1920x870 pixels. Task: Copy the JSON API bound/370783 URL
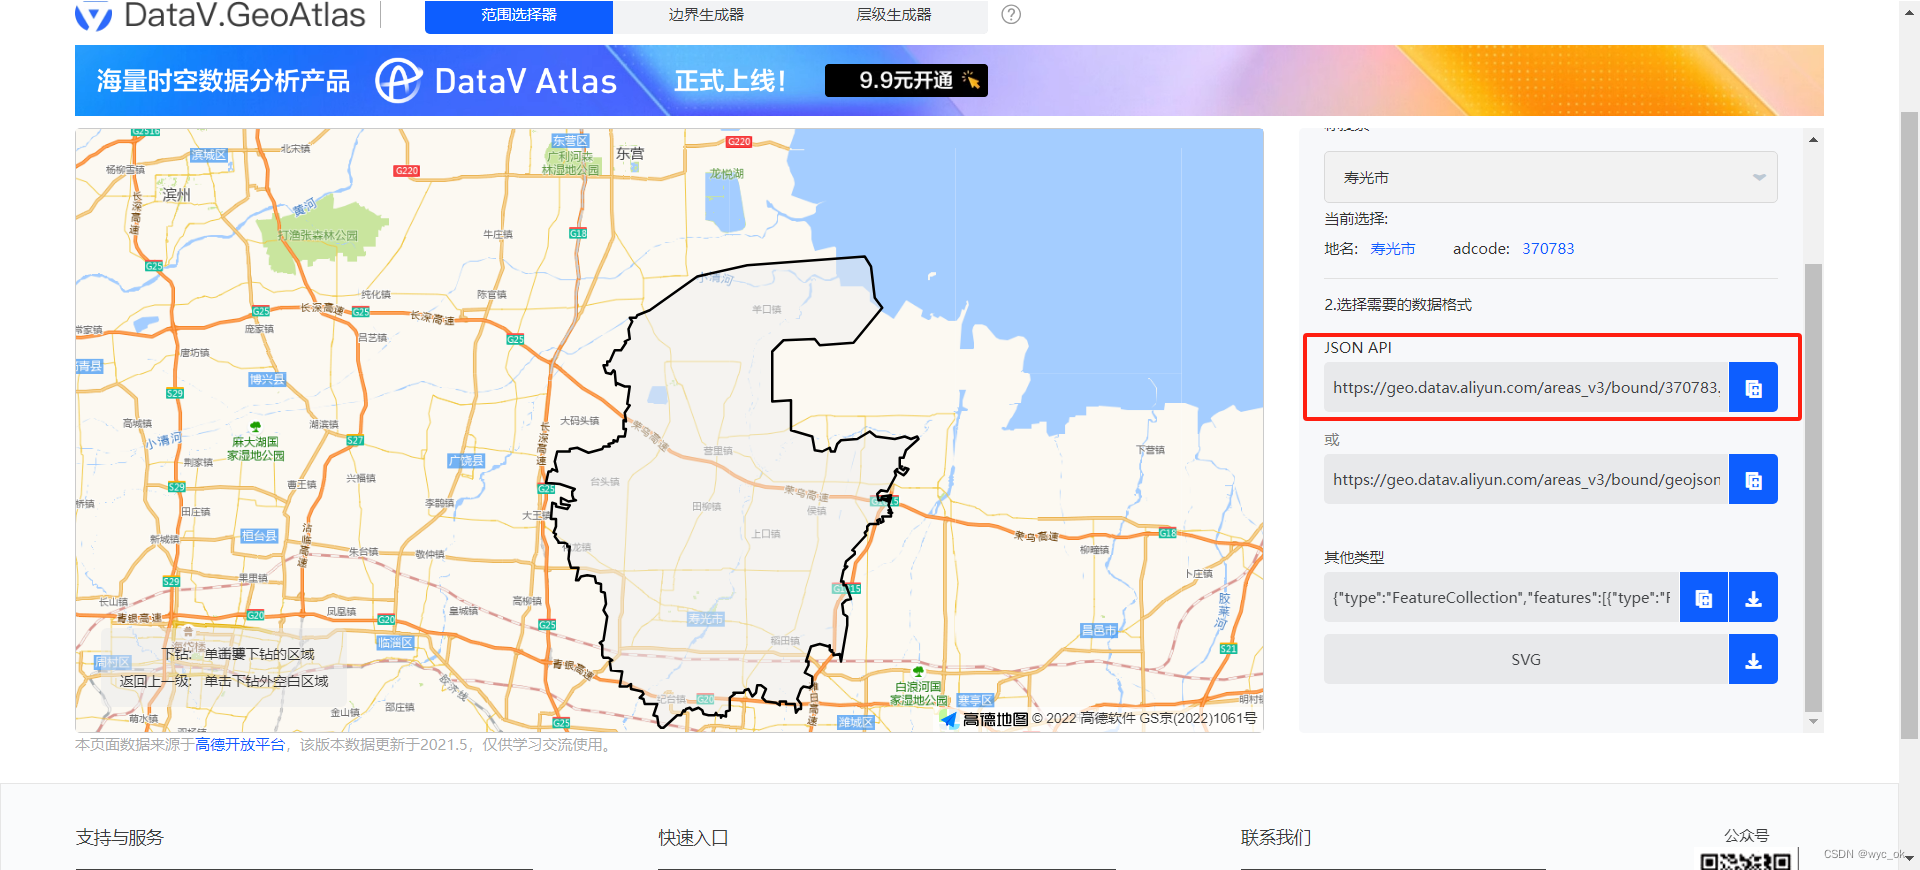pos(1753,388)
